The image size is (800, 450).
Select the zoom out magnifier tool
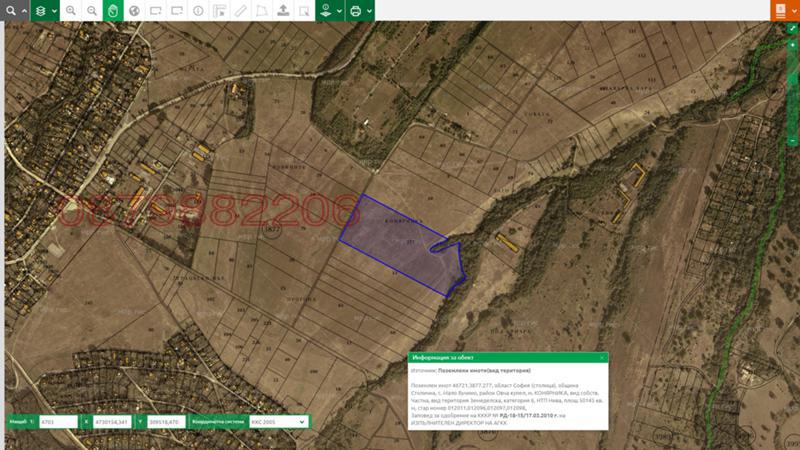click(x=92, y=10)
